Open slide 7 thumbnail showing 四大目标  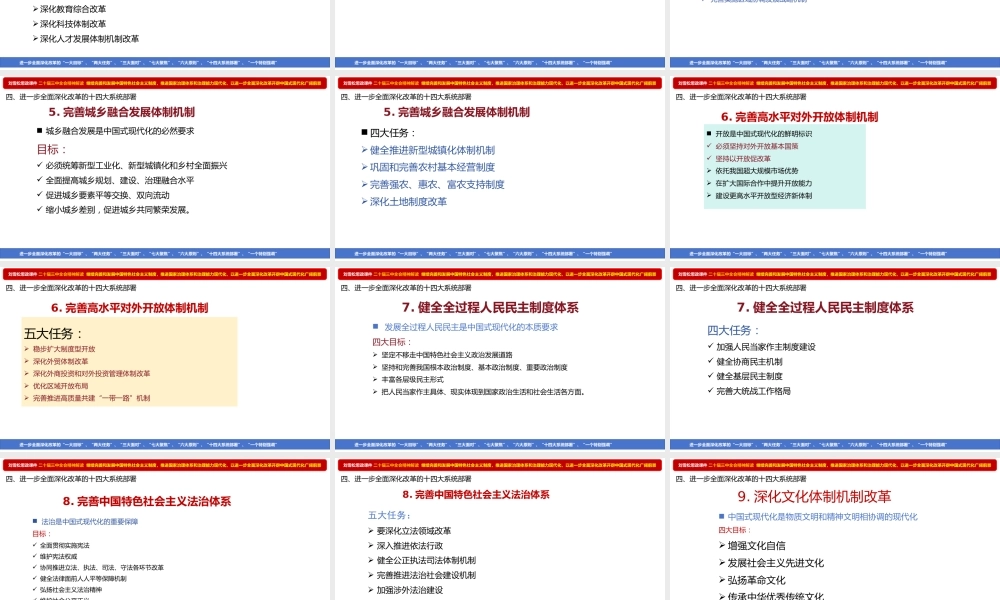point(499,358)
